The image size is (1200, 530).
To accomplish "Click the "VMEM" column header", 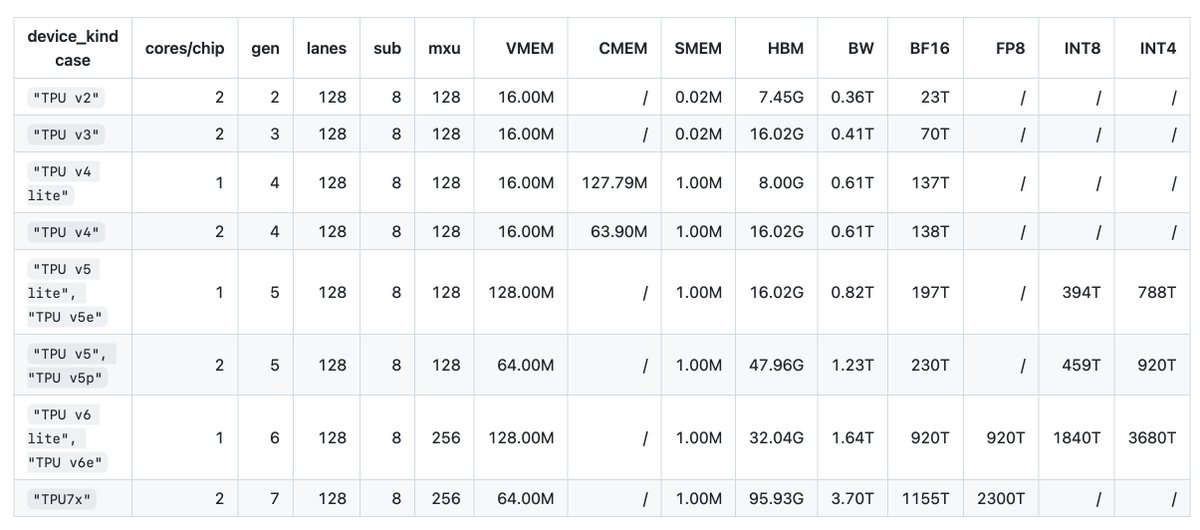I will coord(532,47).
